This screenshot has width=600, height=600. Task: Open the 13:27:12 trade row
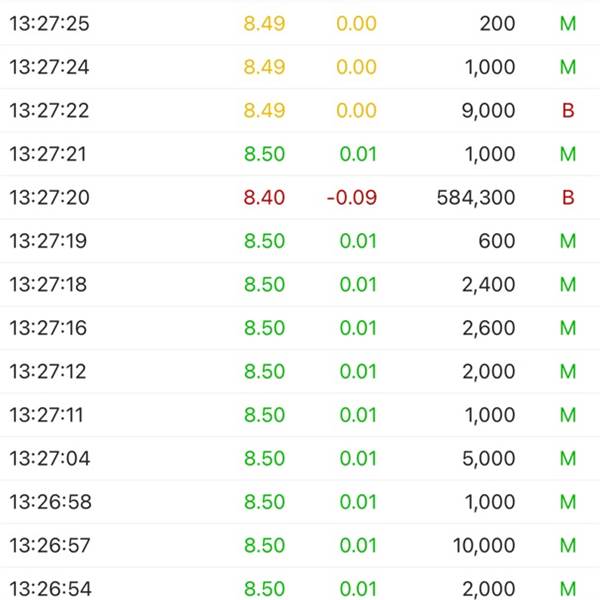(x=300, y=372)
